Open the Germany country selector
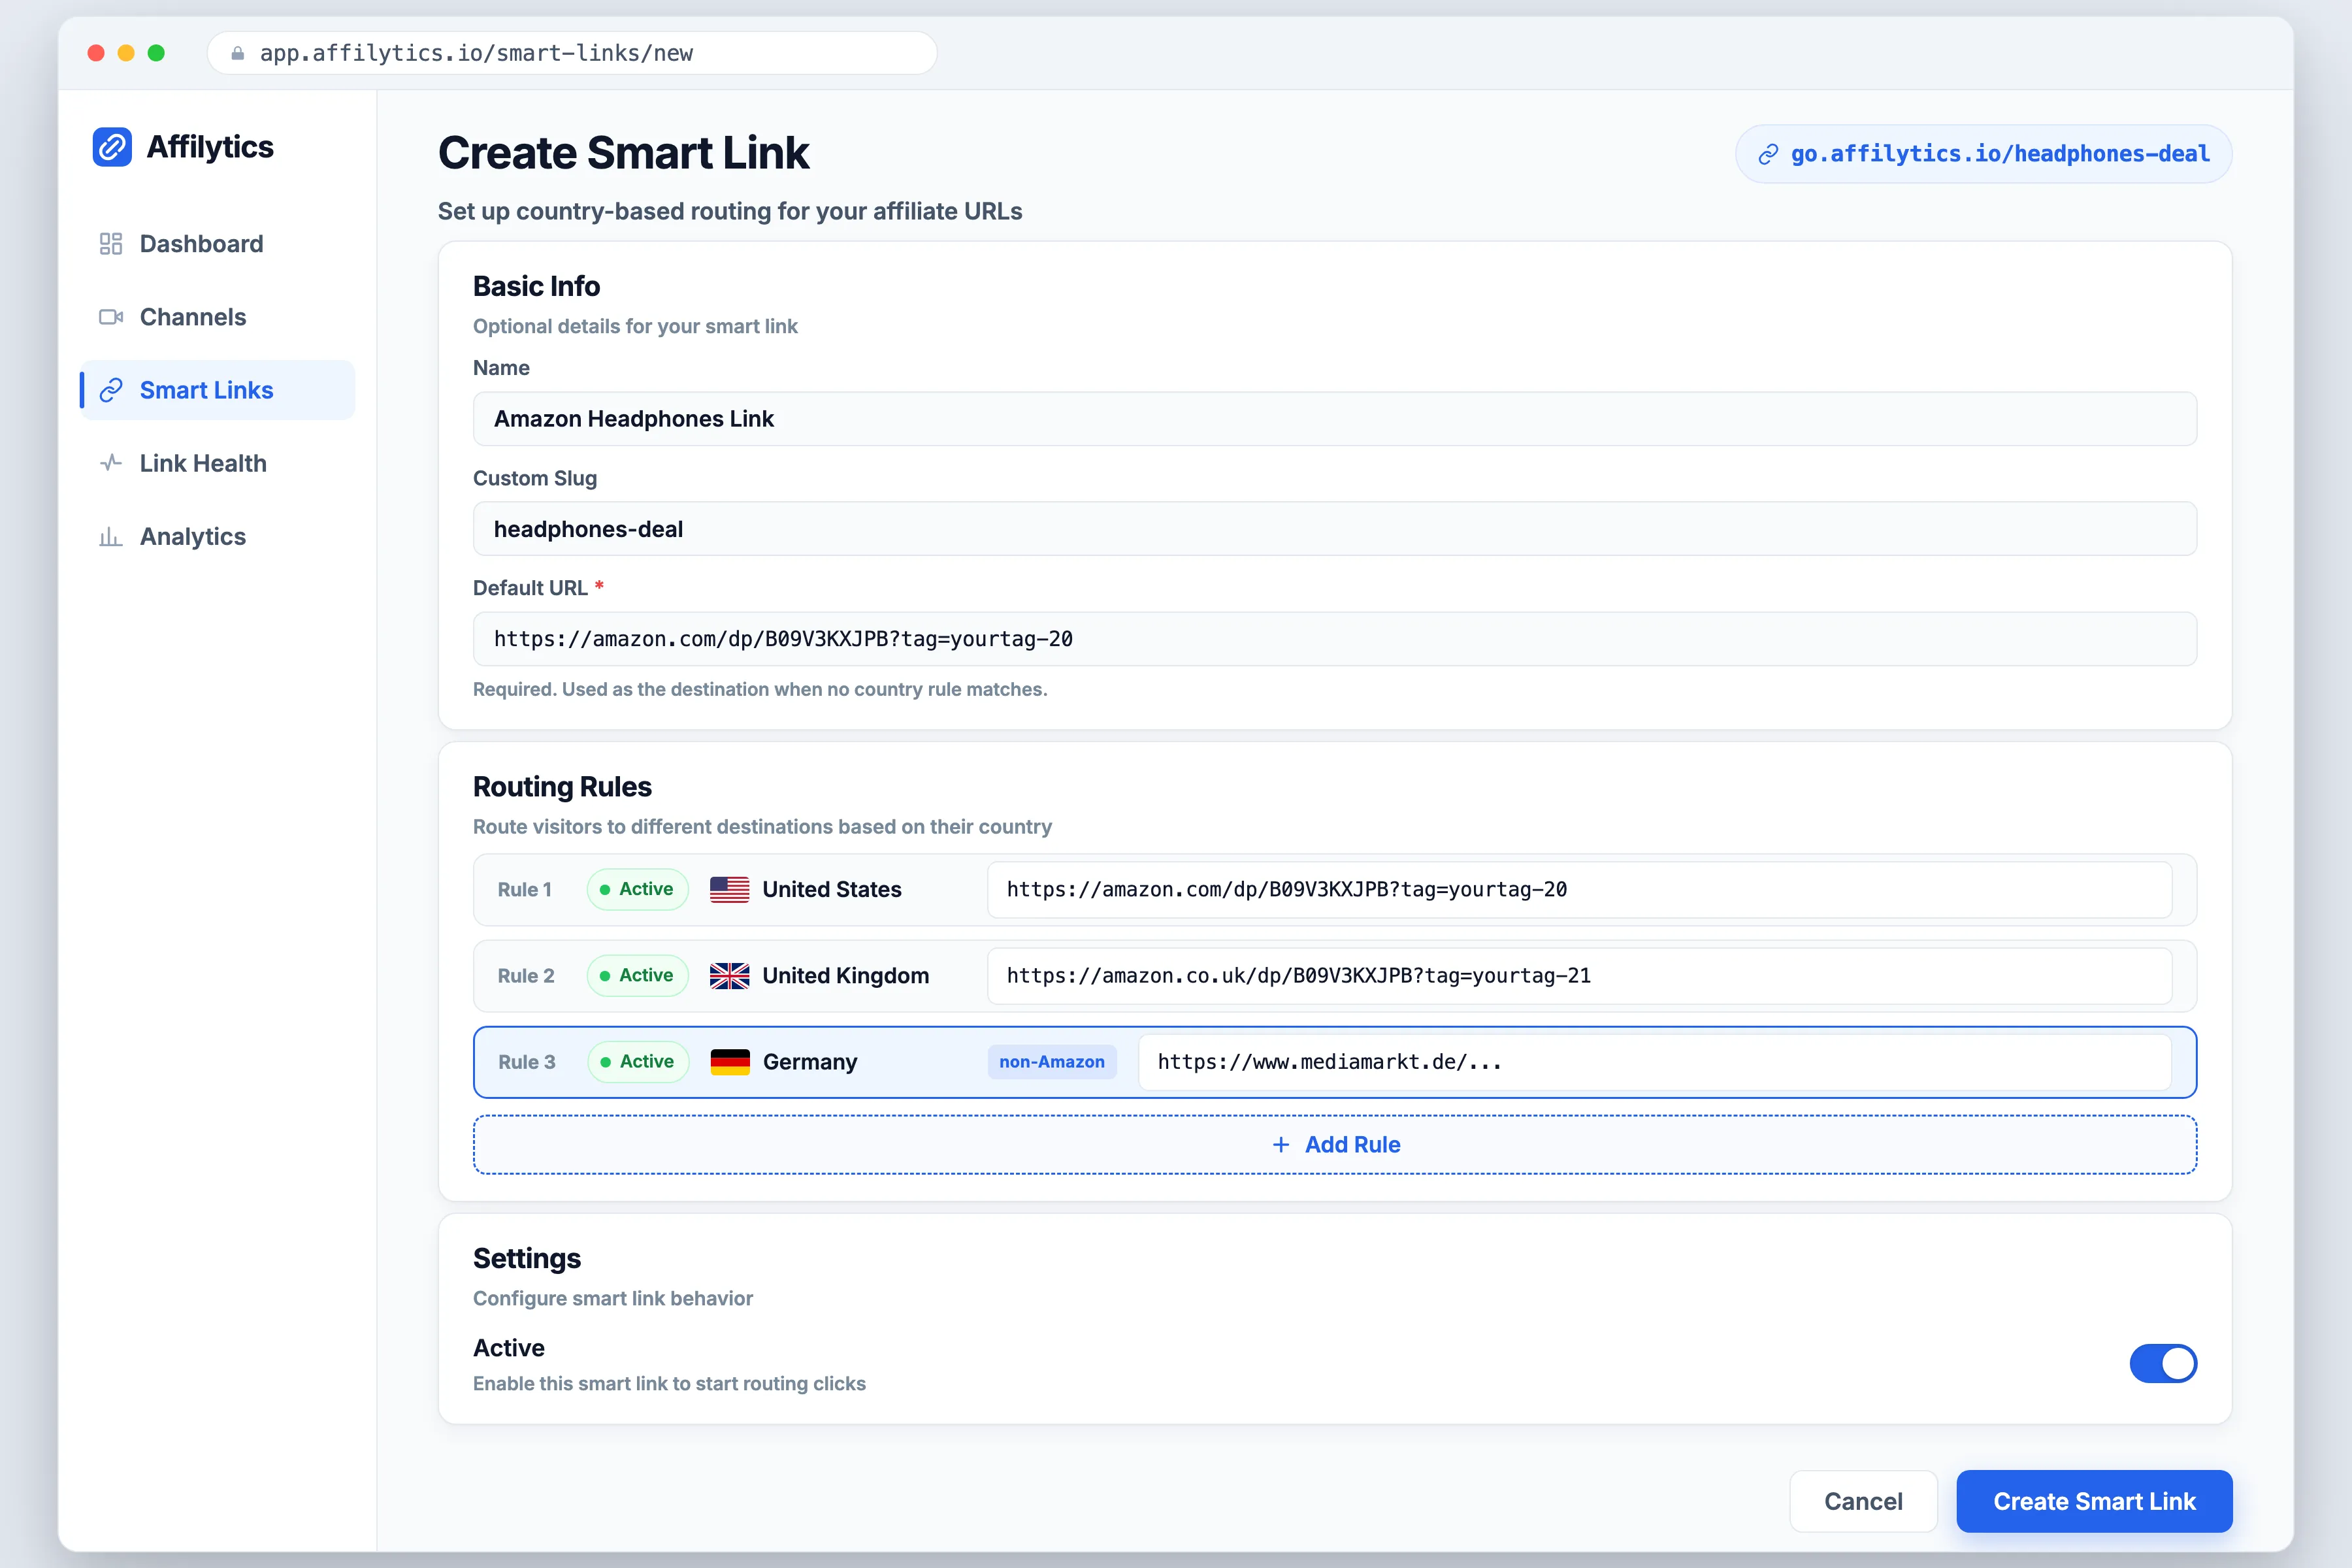2352x1568 pixels. coord(784,1062)
